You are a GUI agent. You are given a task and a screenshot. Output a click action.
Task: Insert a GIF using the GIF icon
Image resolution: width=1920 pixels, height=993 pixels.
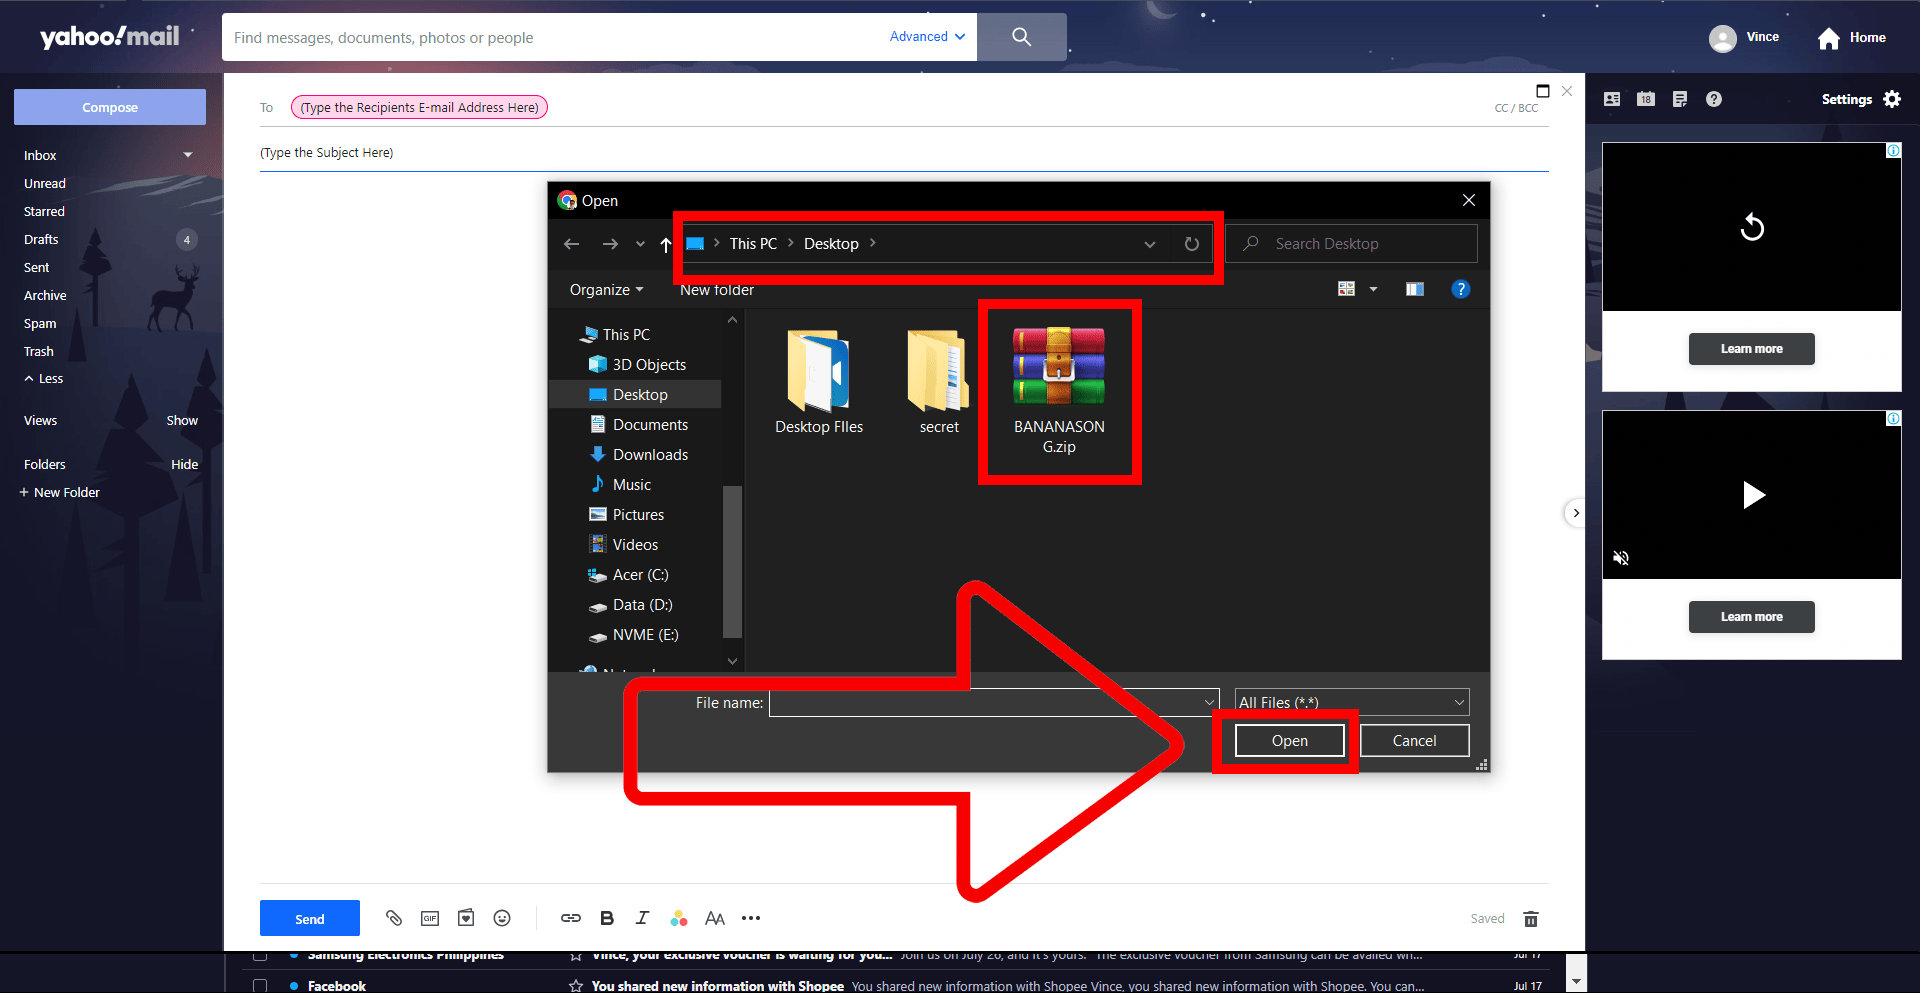[x=430, y=918]
